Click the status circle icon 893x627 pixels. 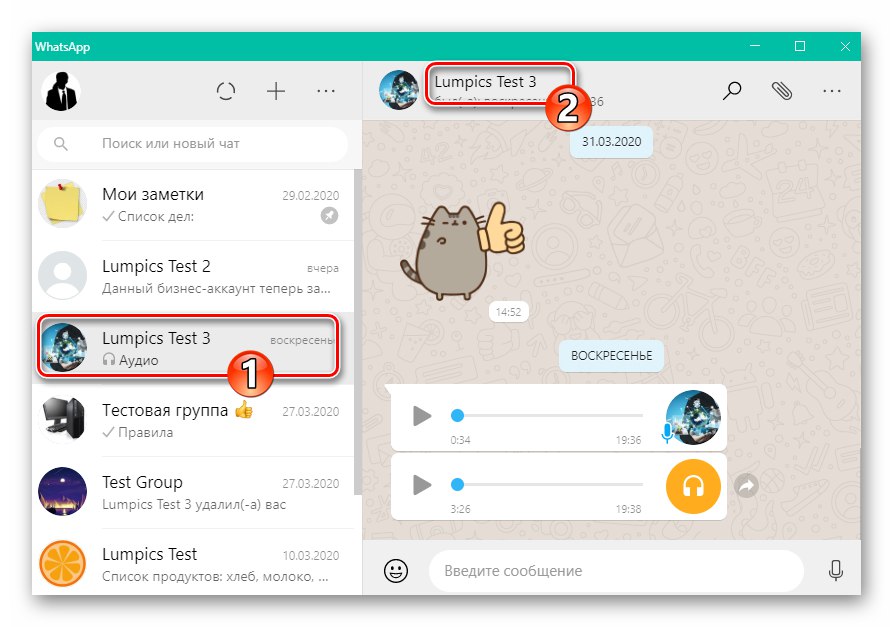tap(226, 91)
